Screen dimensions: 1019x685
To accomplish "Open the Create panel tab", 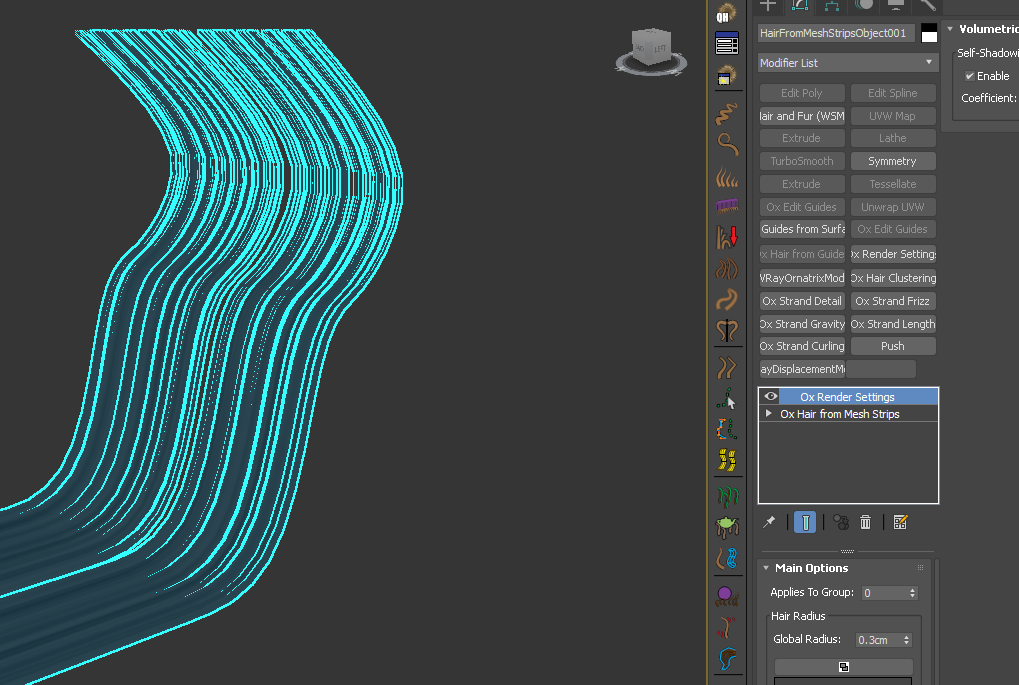I will 768,5.
